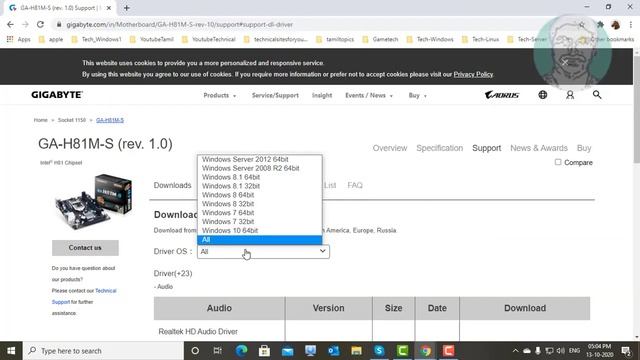This screenshot has width=640, height=360.
Task: Open the Chrome three-dot menu
Action: 631,24
